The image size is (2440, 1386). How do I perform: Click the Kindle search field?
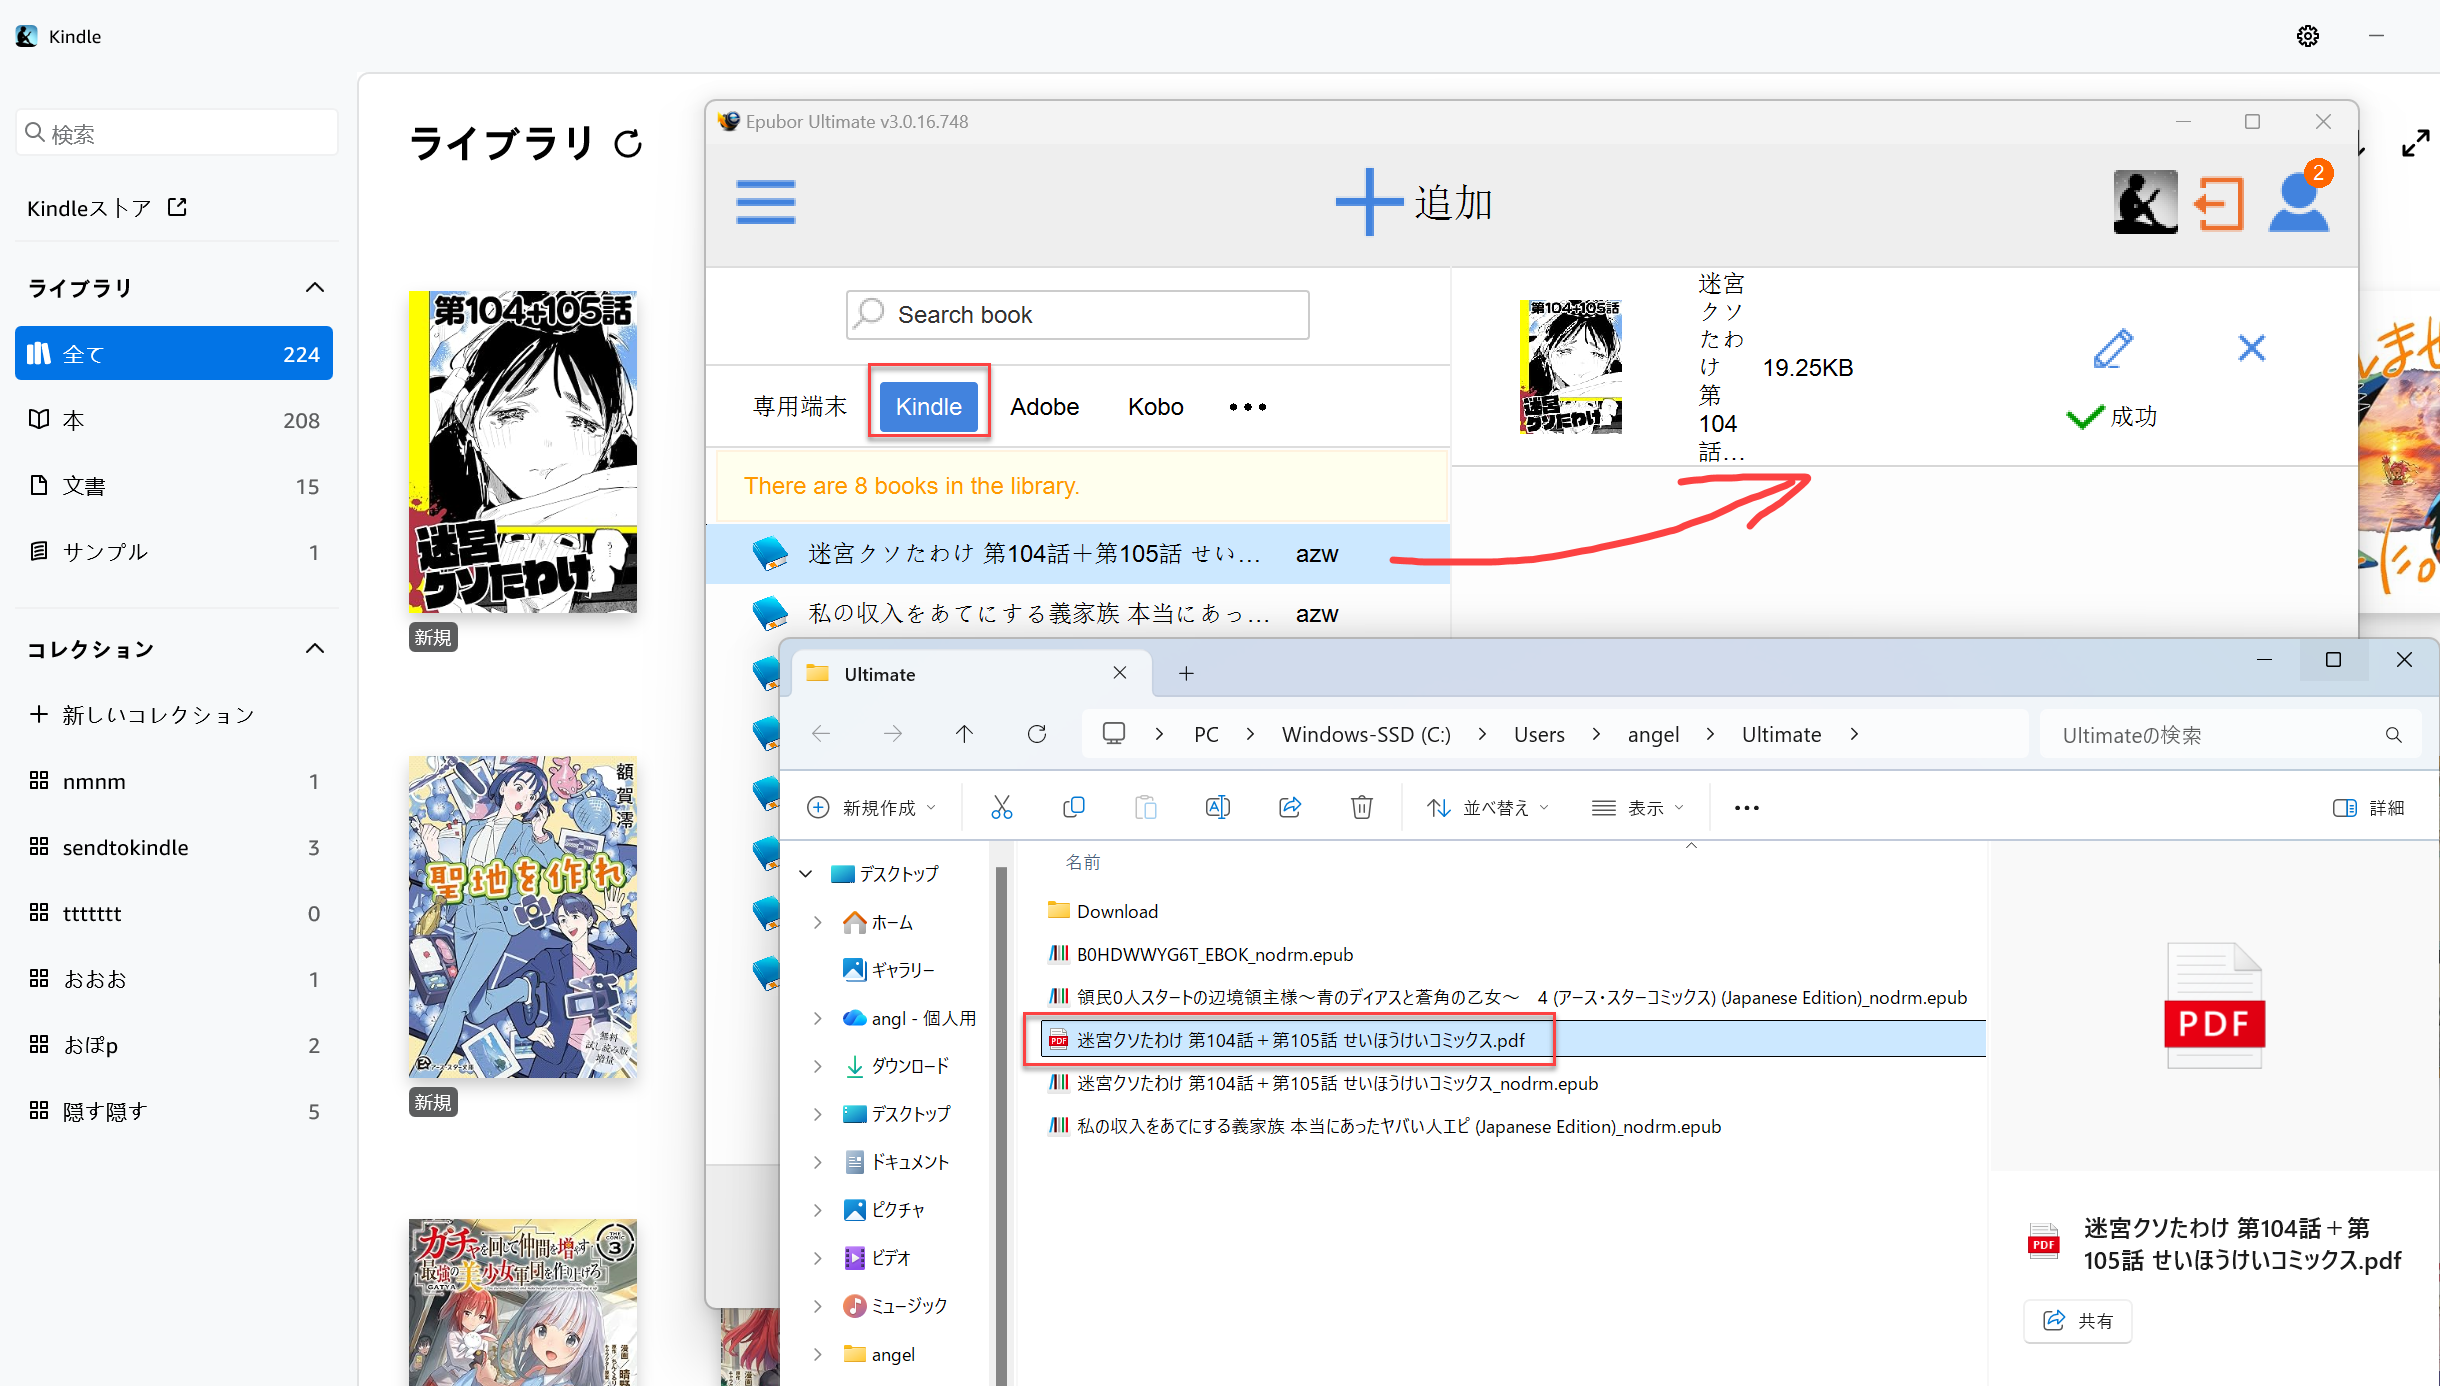177,133
